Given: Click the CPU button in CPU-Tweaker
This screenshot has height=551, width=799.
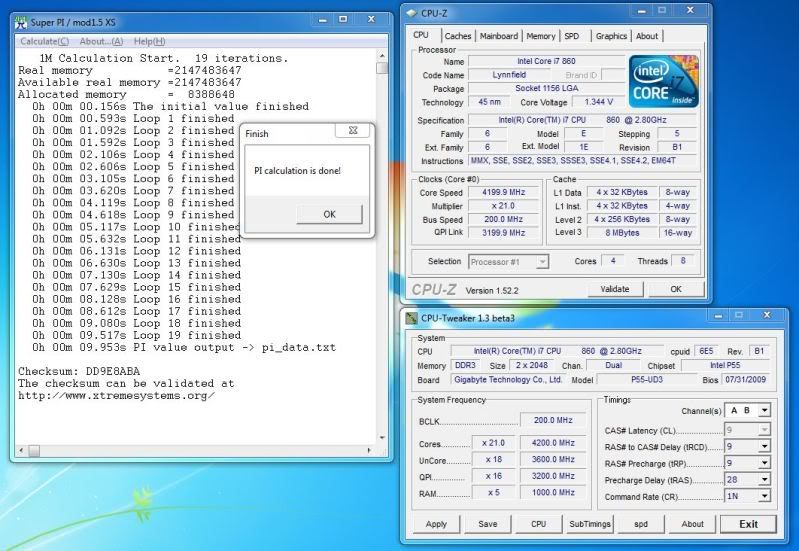Looking at the screenshot, I should (539, 524).
